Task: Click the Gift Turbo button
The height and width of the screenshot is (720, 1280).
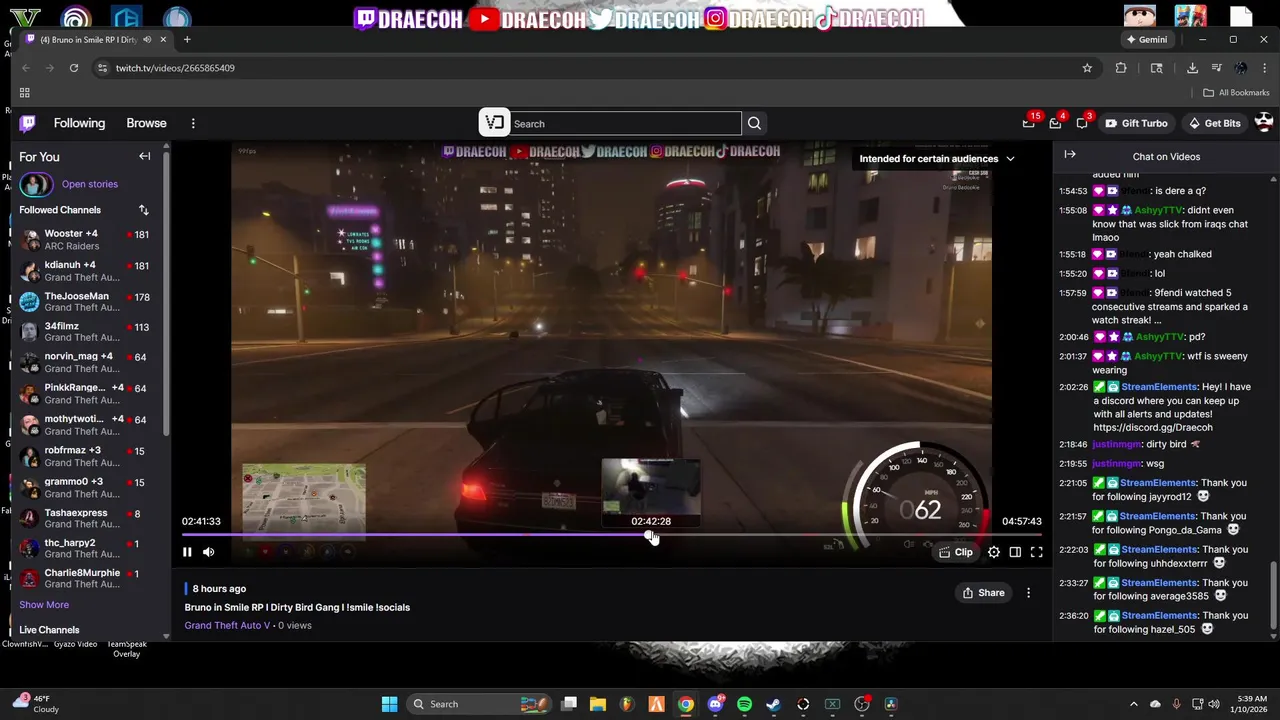Action: 1137,123
